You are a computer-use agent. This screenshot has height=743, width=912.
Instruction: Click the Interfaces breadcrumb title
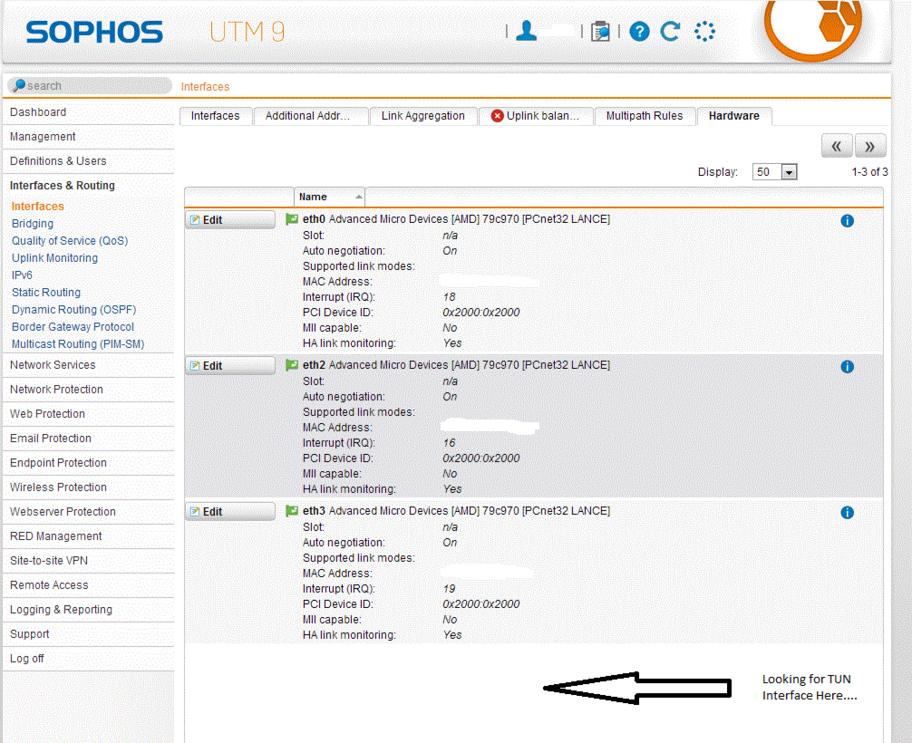click(205, 87)
